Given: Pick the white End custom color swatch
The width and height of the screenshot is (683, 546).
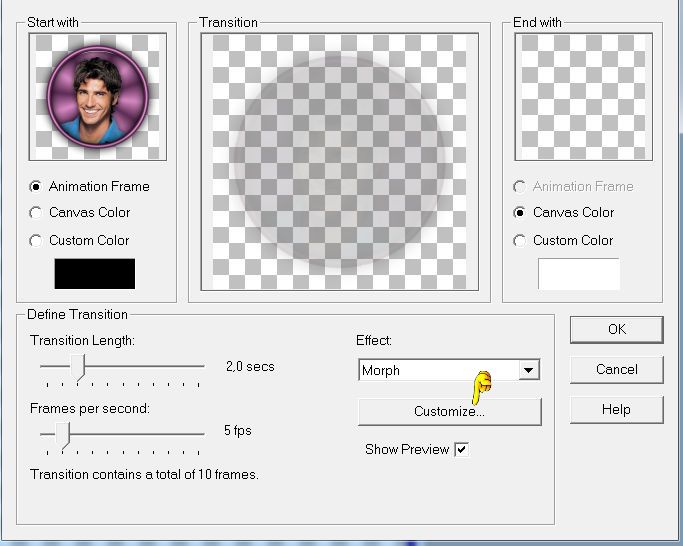Looking at the screenshot, I should (x=578, y=274).
